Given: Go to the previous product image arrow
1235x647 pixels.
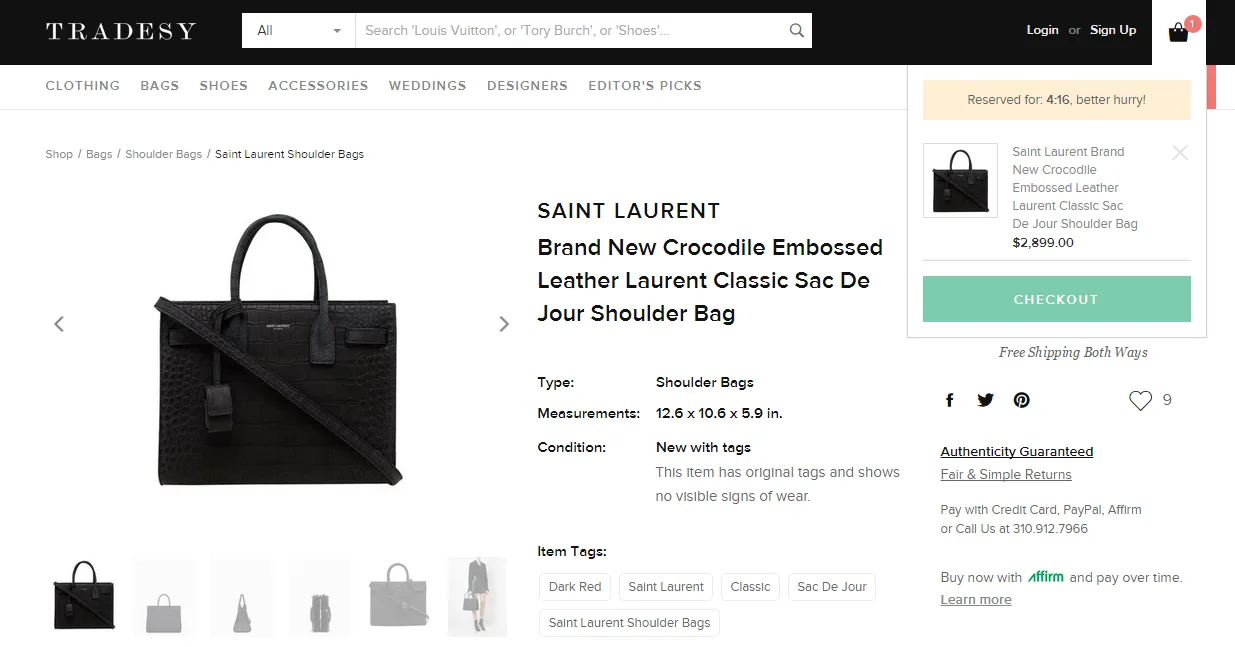Looking at the screenshot, I should pos(59,324).
